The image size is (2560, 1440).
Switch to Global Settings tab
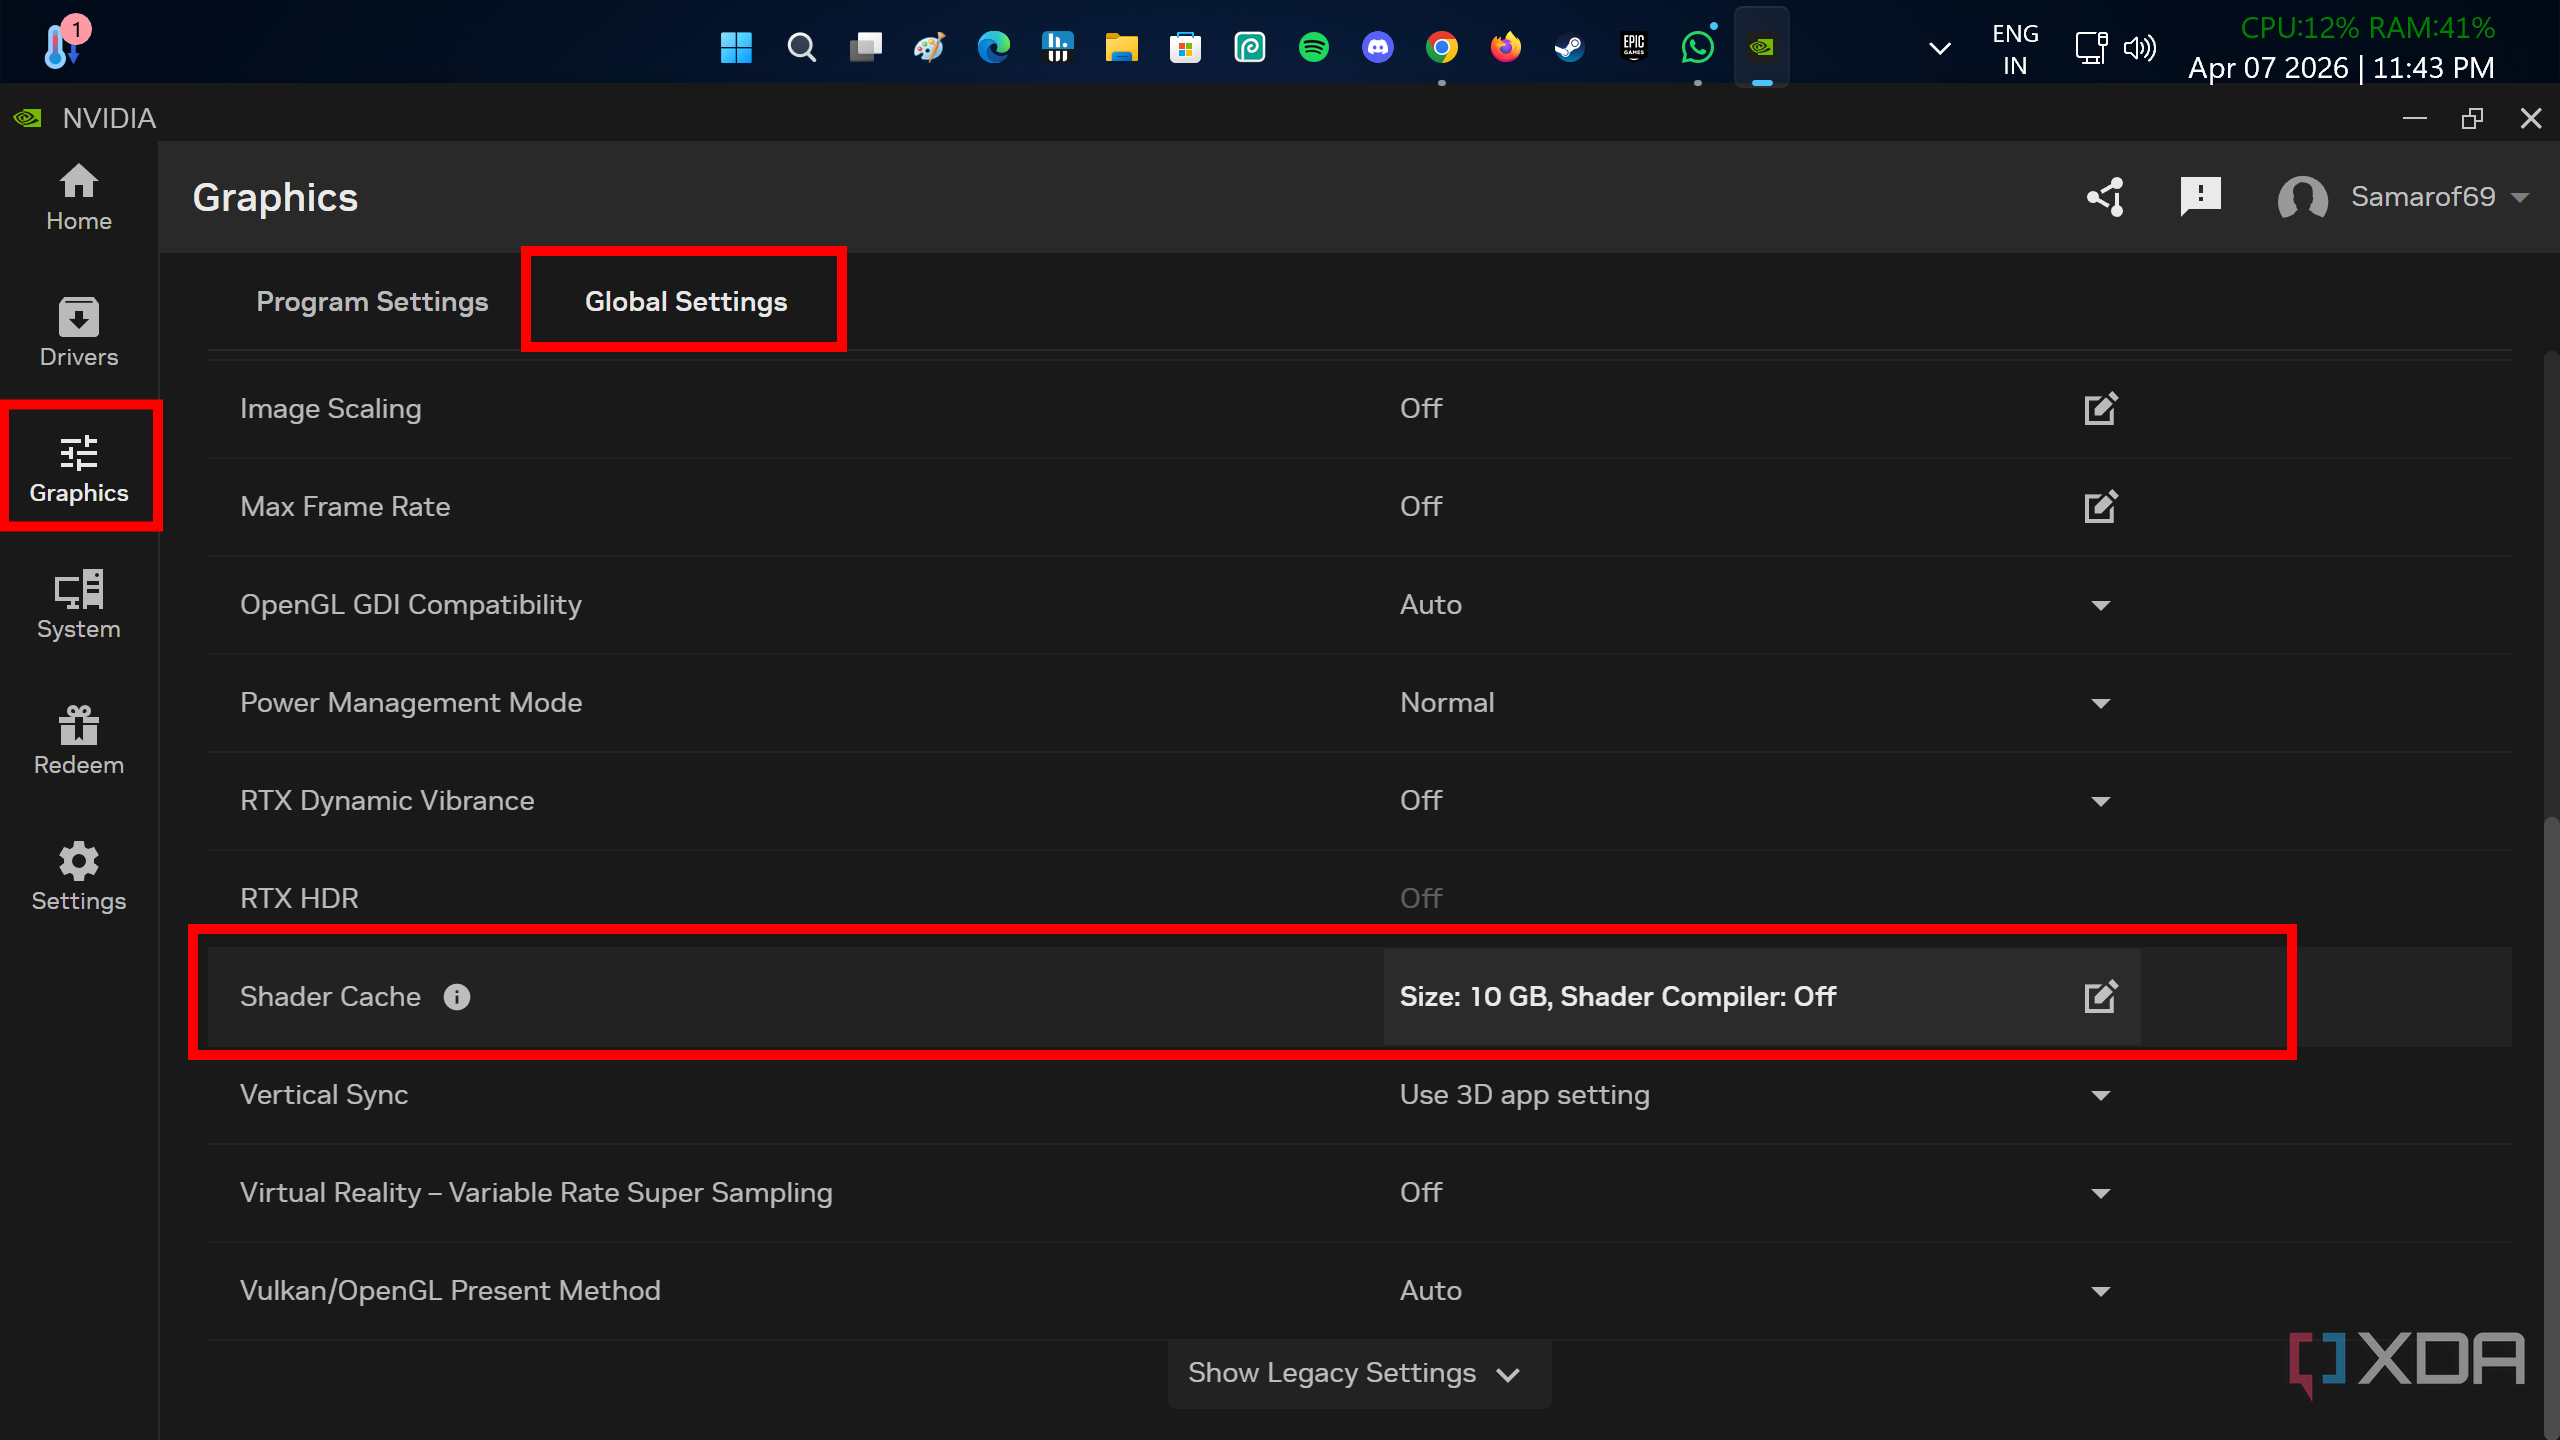coord(686,301)
